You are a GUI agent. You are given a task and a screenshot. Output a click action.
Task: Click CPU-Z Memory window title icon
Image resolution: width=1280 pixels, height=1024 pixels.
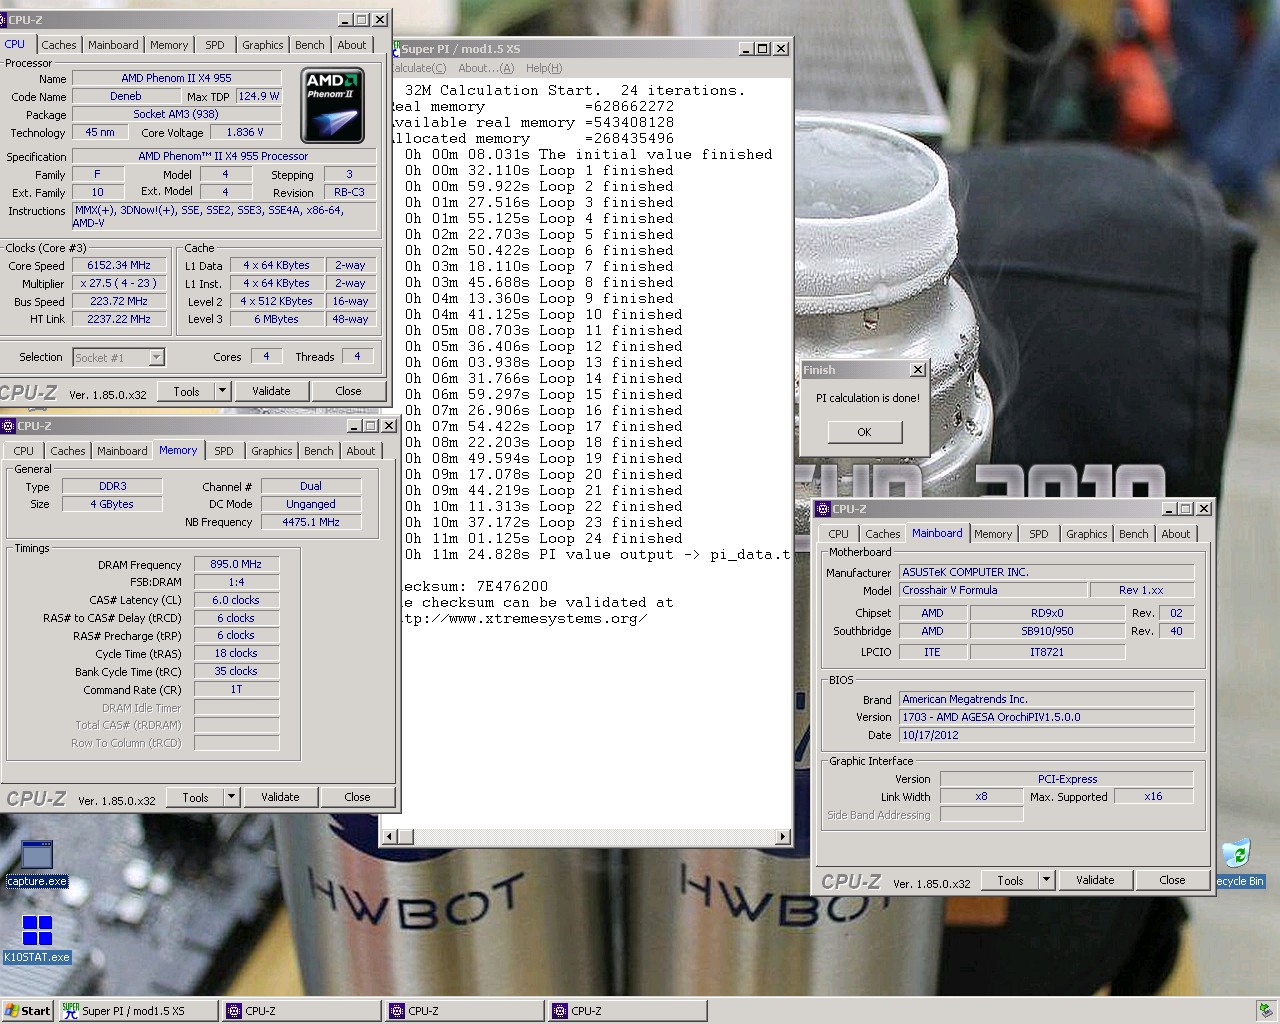[8, 426]
